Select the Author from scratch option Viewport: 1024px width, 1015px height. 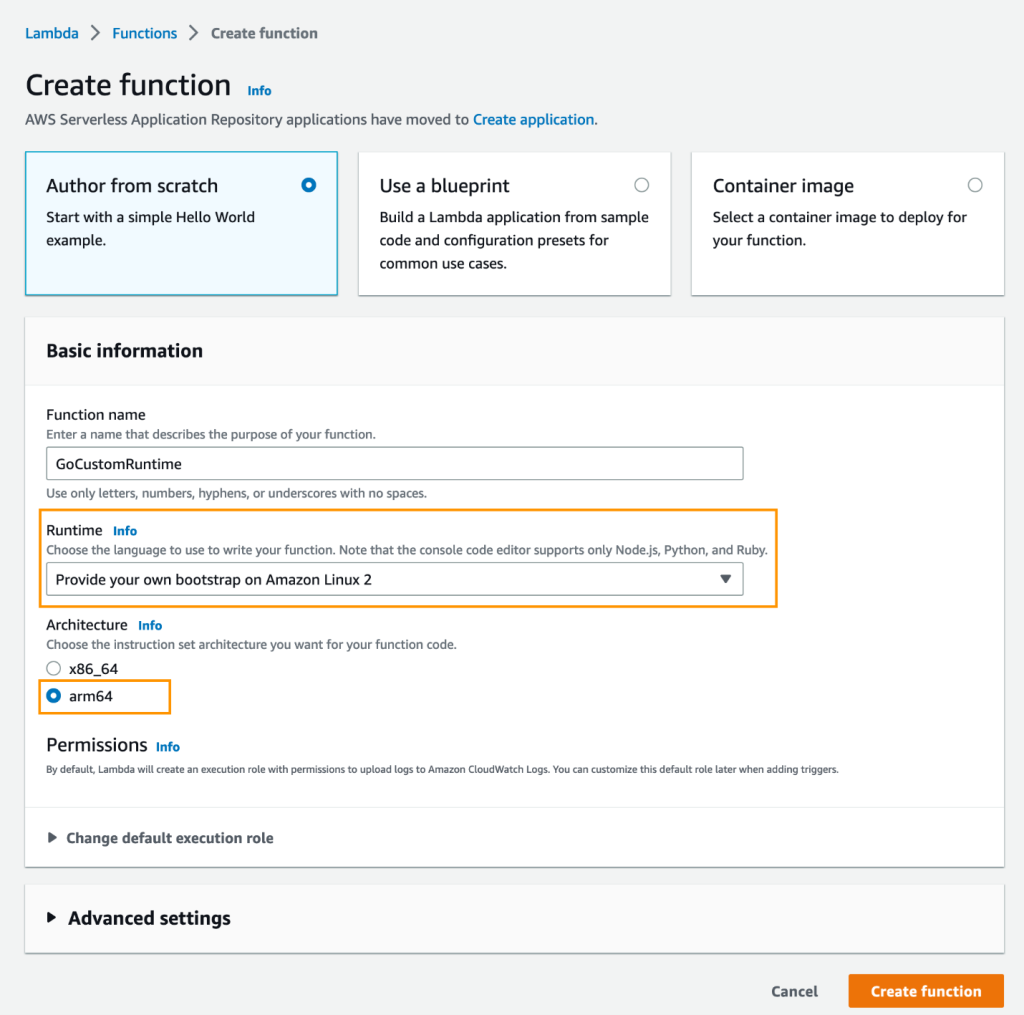pyautogui.click(x=308, y=185)
